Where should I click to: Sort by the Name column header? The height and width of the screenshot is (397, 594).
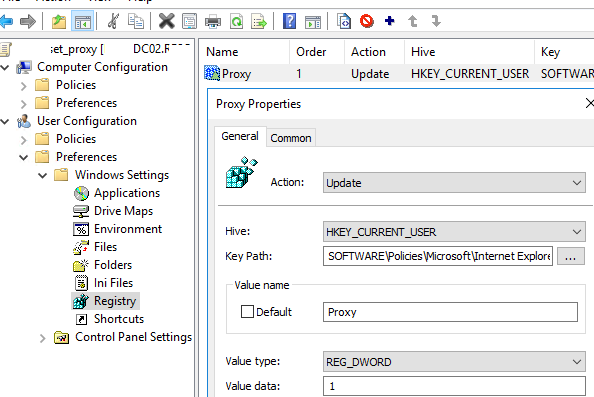(245, 52)
